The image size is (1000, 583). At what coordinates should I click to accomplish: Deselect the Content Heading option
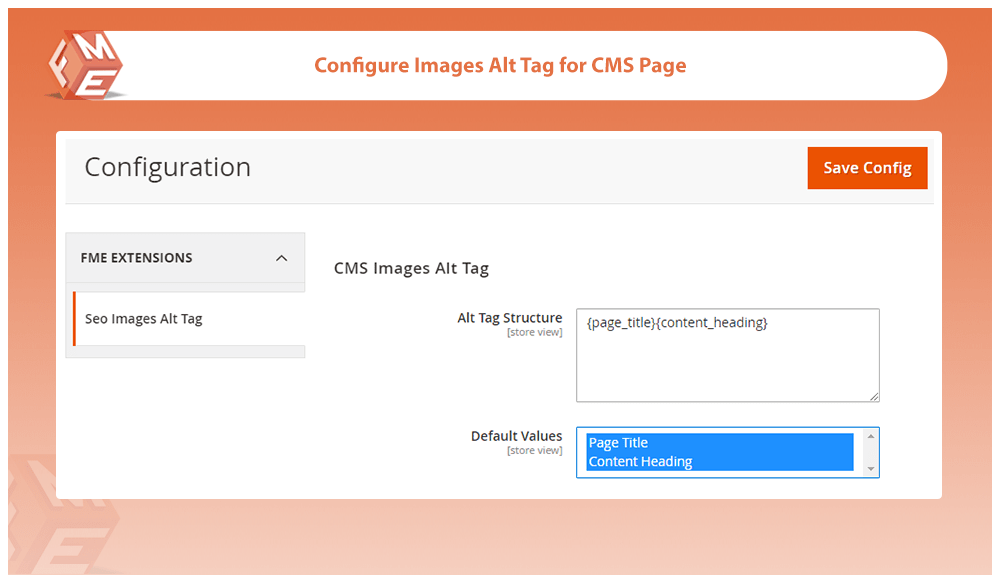(x=640, y=461)
